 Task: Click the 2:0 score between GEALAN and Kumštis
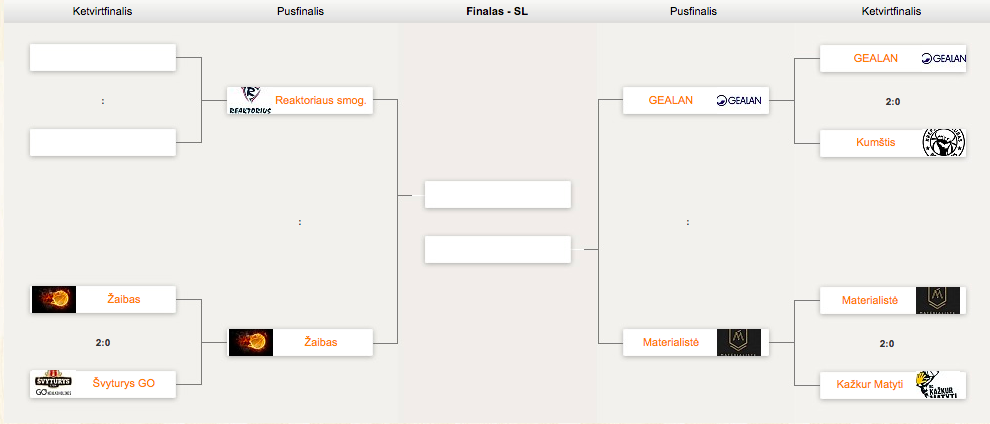(893, 101)
